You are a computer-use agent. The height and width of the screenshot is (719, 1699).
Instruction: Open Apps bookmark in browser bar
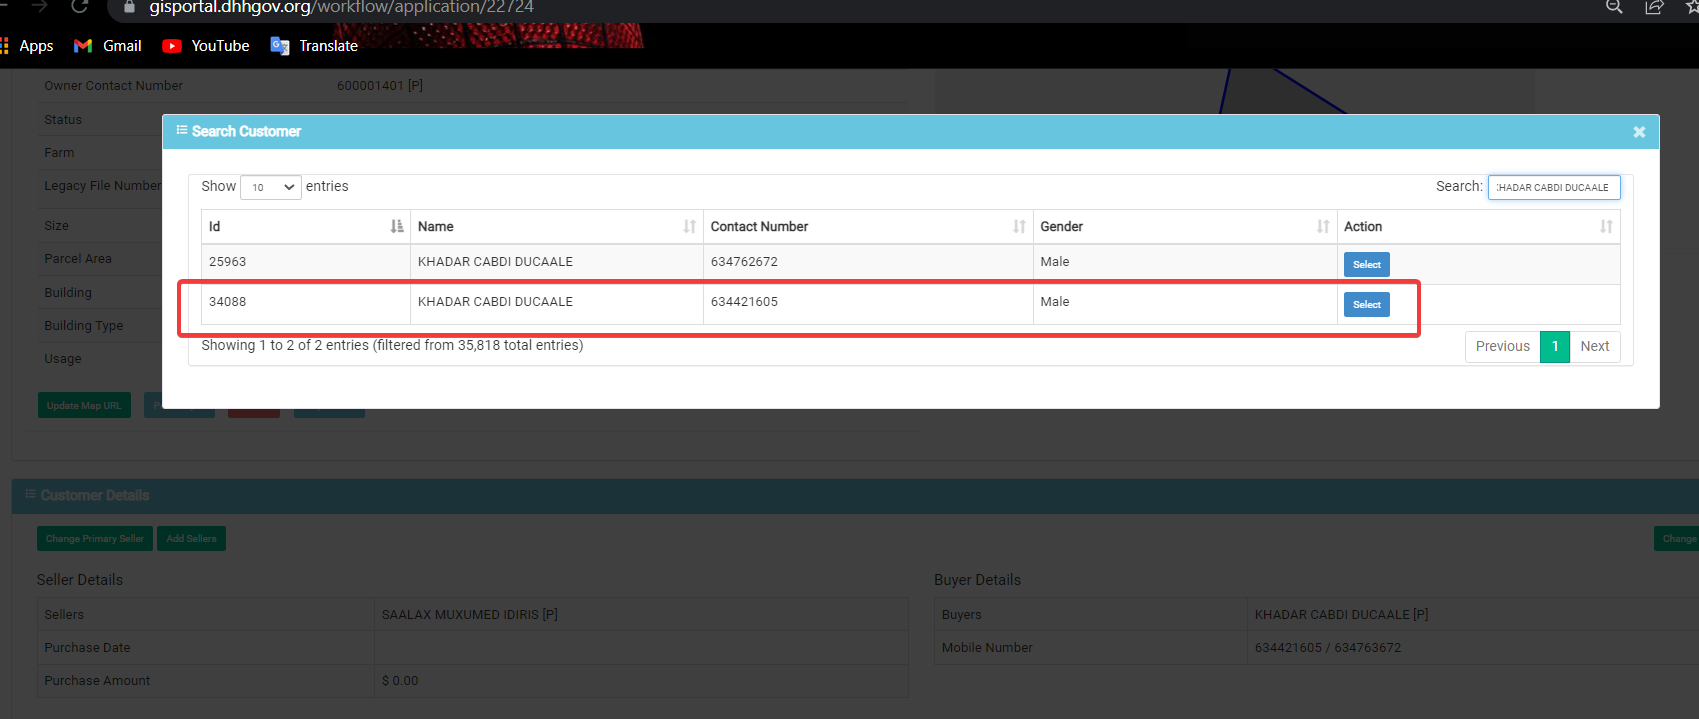[27, 46]
